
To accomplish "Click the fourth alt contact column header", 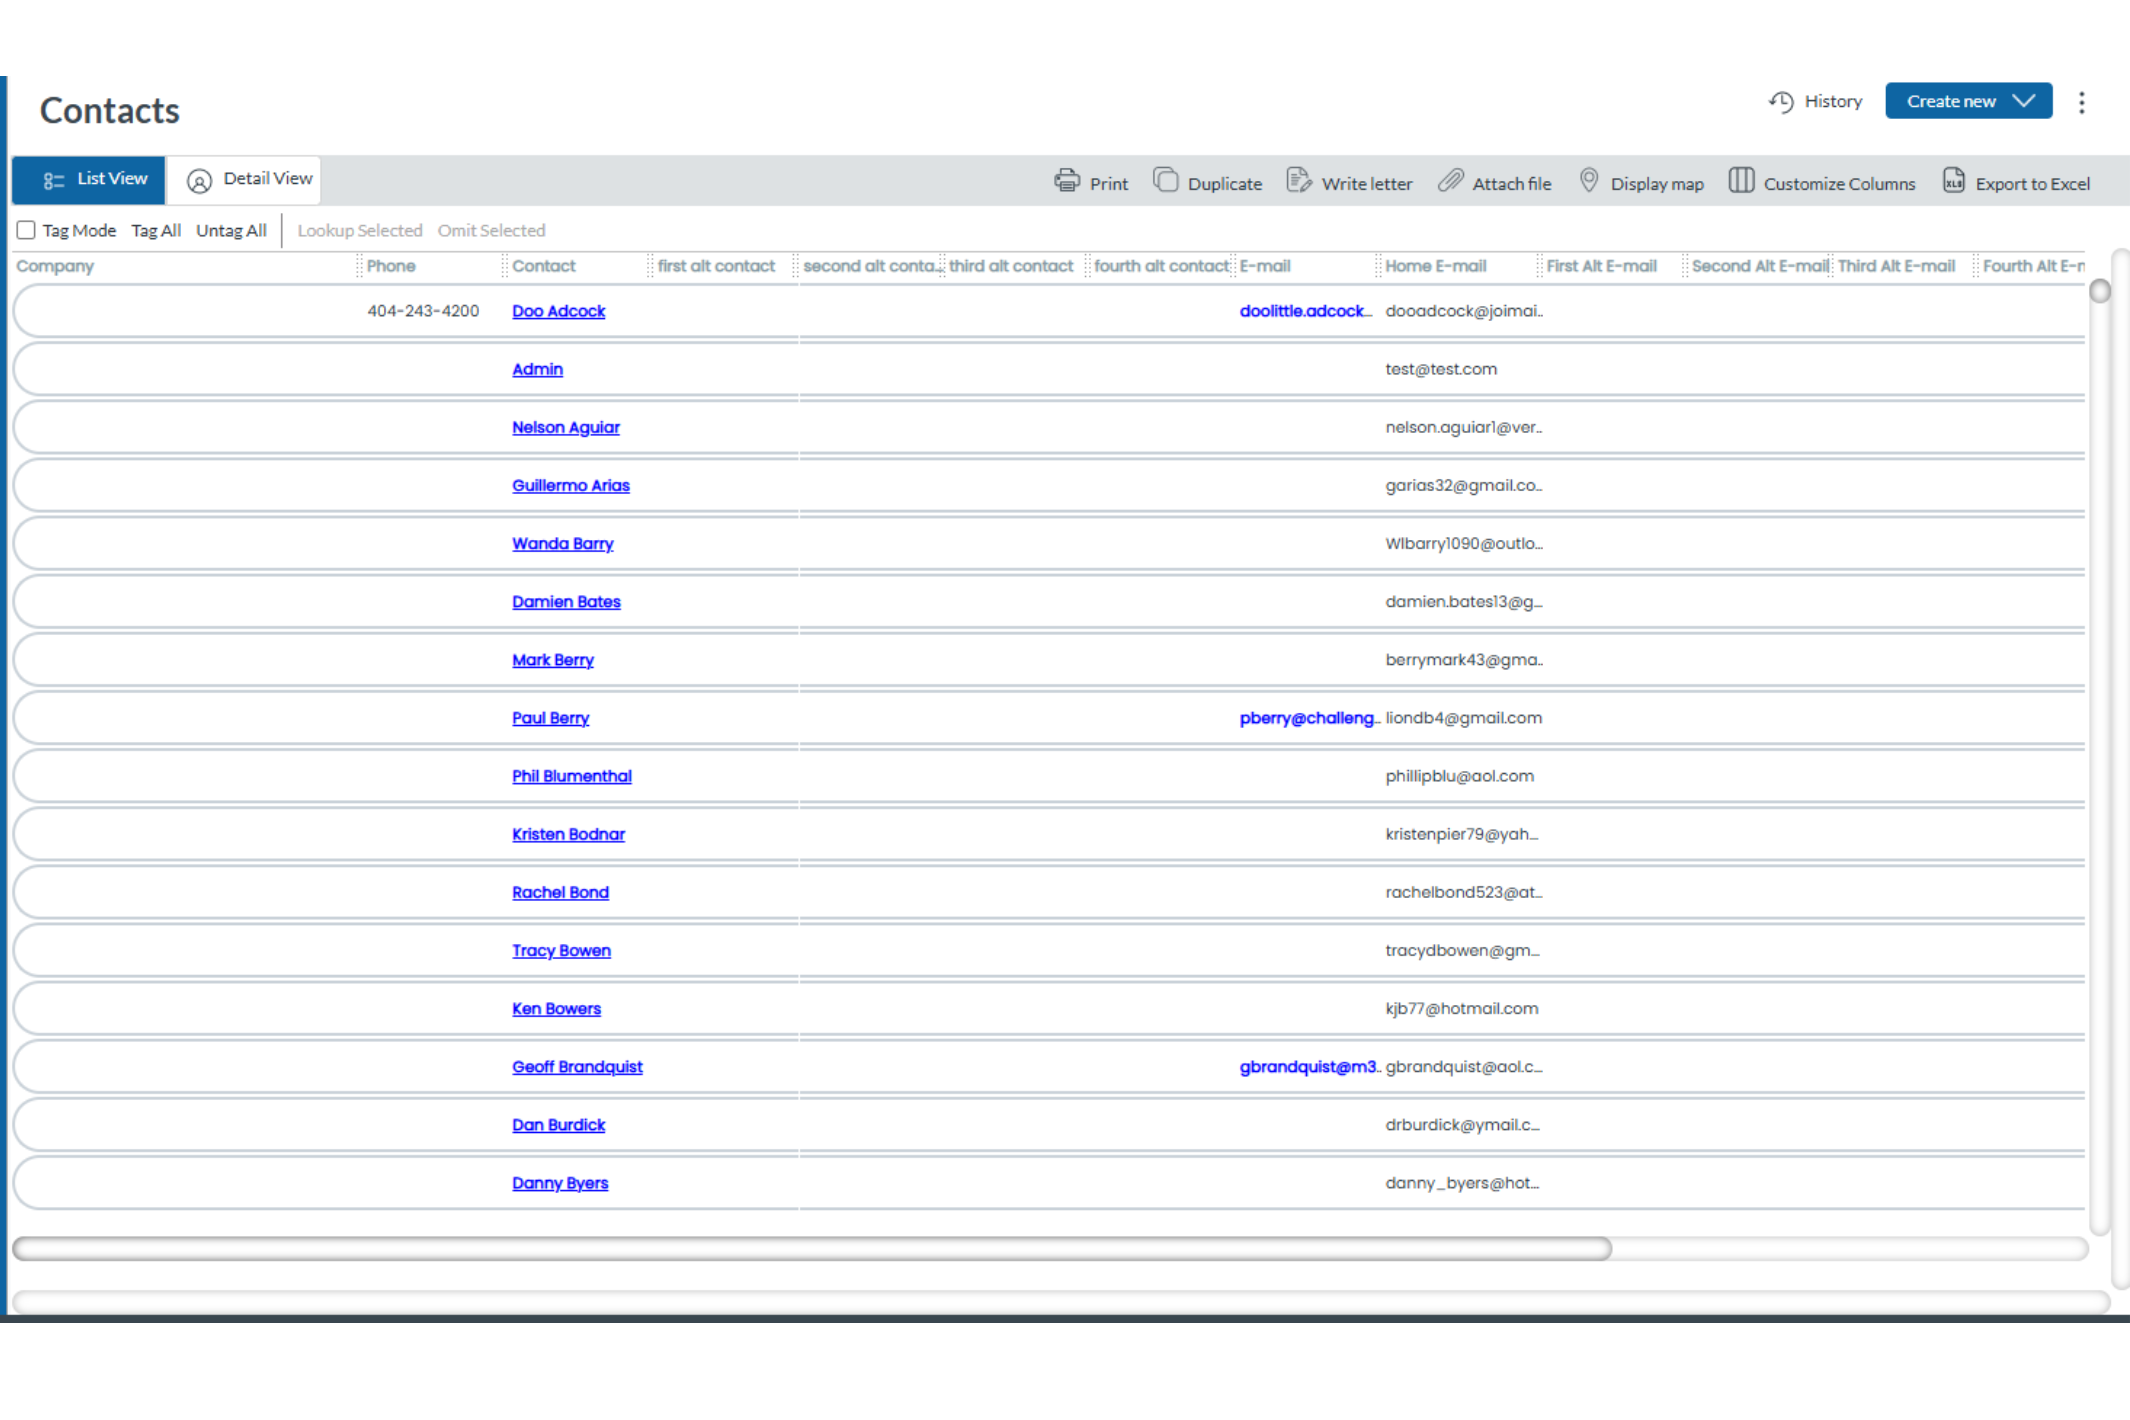I will pos(1161,266).
